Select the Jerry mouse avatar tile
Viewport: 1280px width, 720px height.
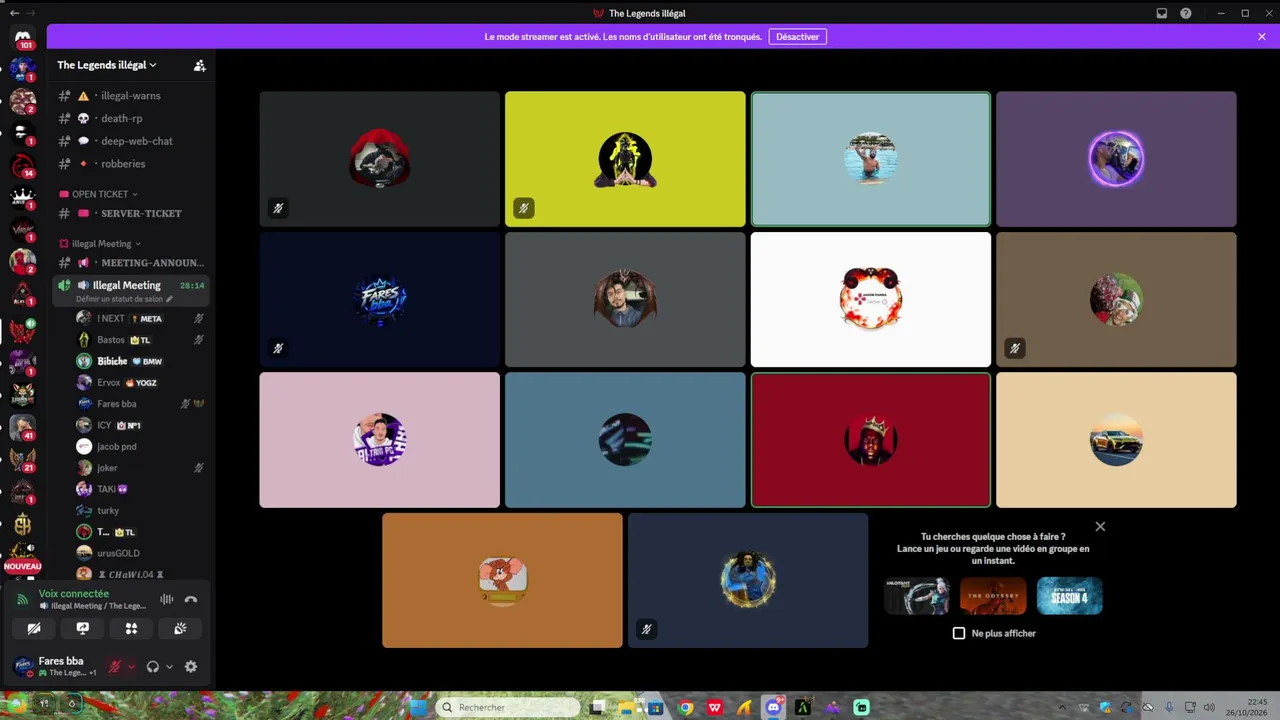click(502, 580)
